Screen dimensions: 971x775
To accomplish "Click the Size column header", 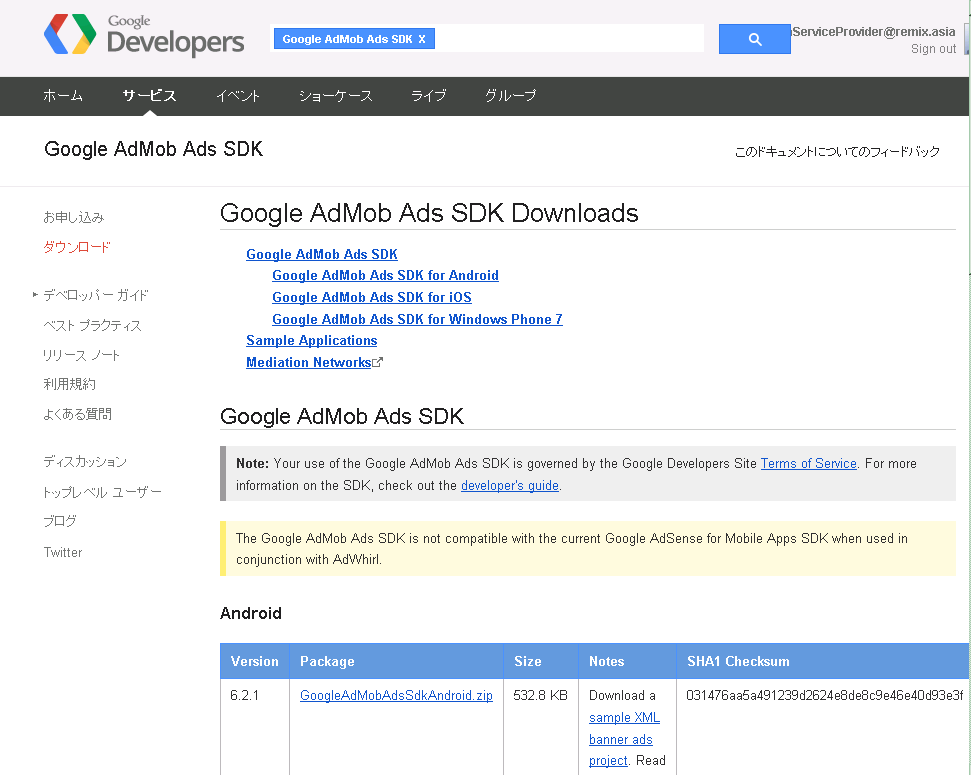I will [x=541, y=661].
